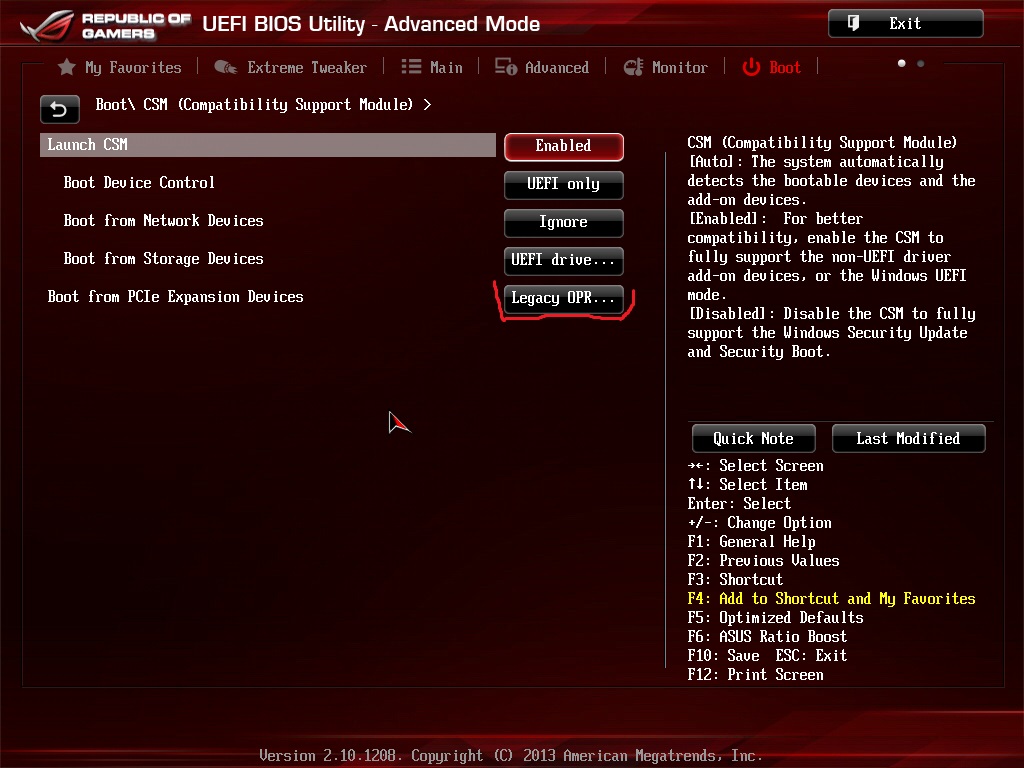1024x768 pixels.
Task: Click the F1: General Help hint
Action: pos(752,541)
